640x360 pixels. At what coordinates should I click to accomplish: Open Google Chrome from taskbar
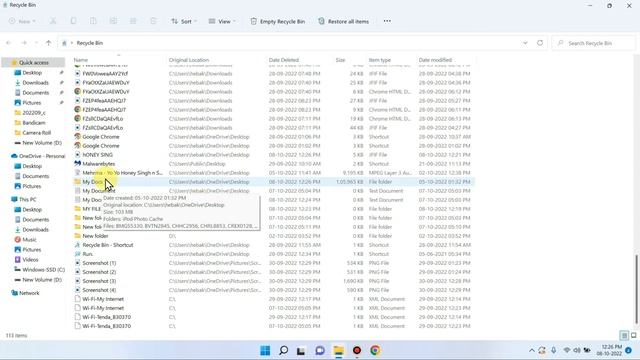375,350
